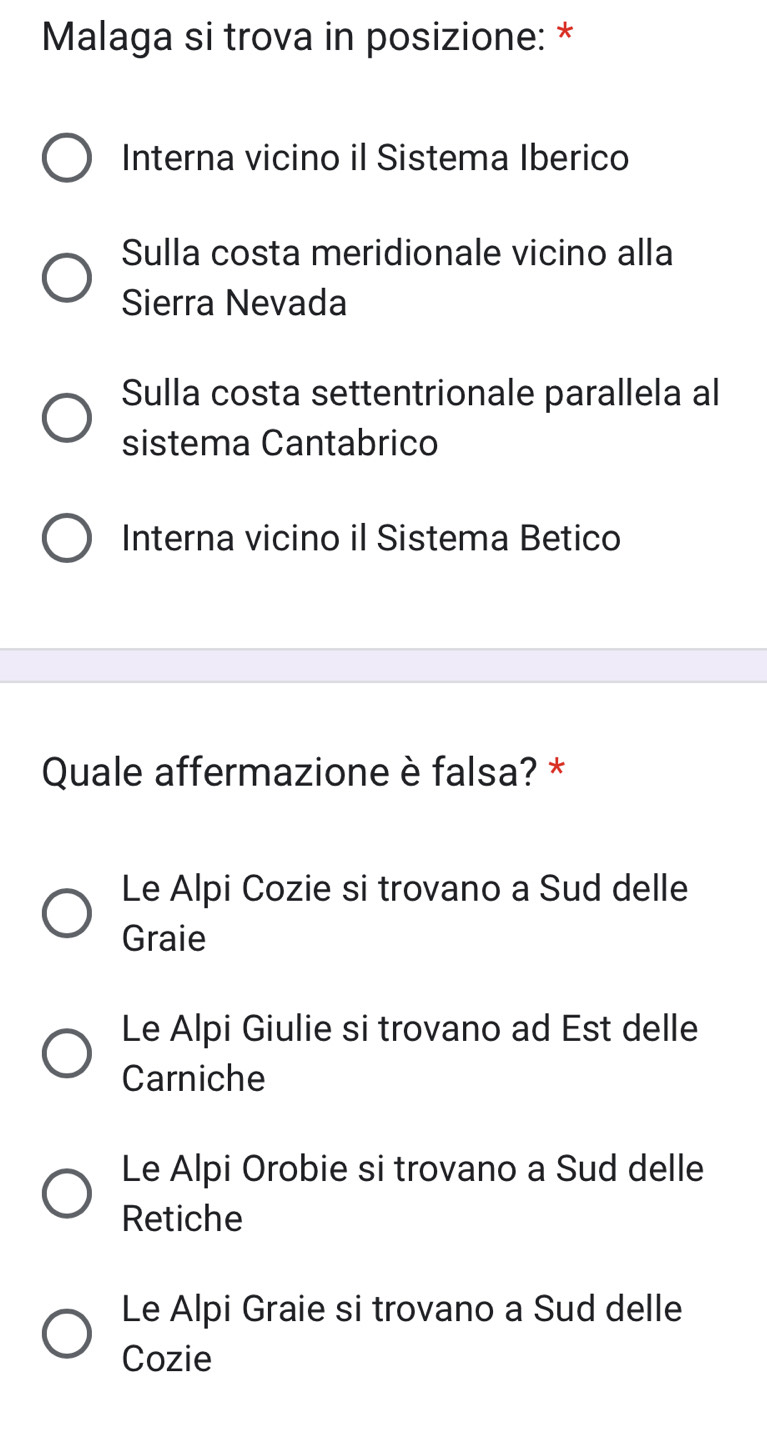Select Interna vicino il Sistema Betico radio
The height and width of the screenshot is (1444, 767).
[x=67, y=538]
